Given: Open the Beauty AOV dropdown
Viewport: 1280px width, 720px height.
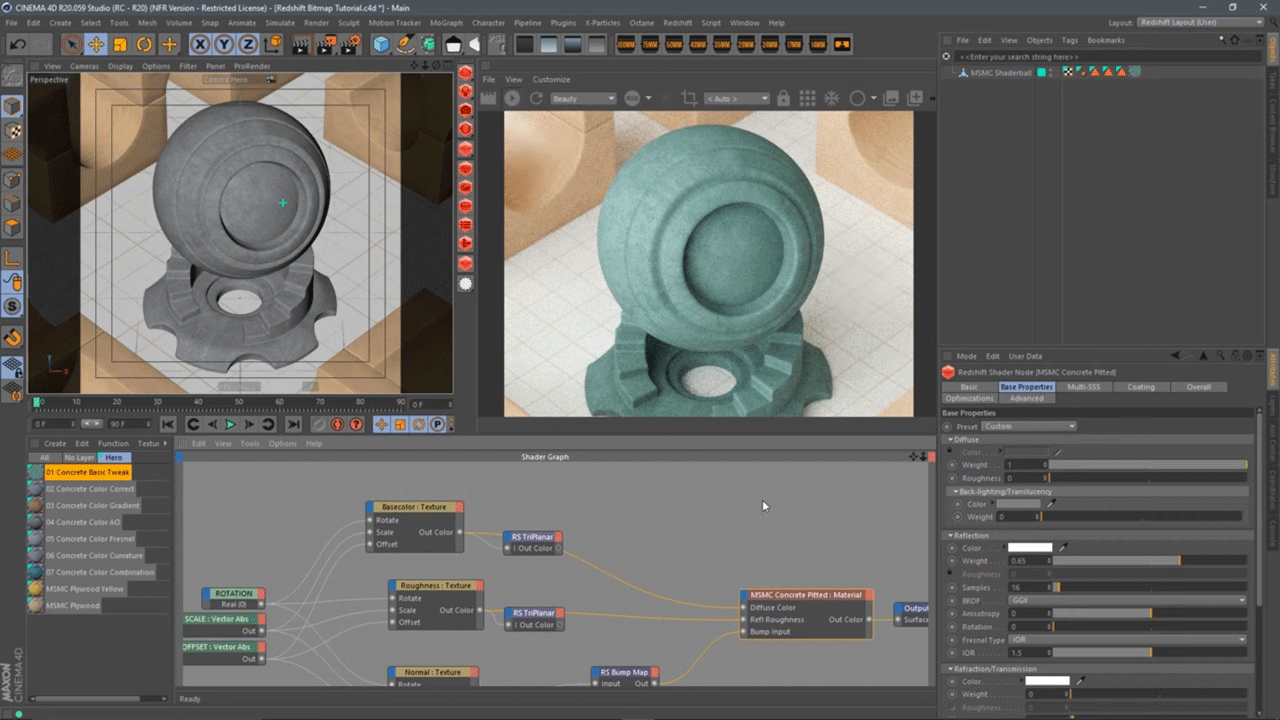Looking at the screenshot, I should (x=583, y=99).
